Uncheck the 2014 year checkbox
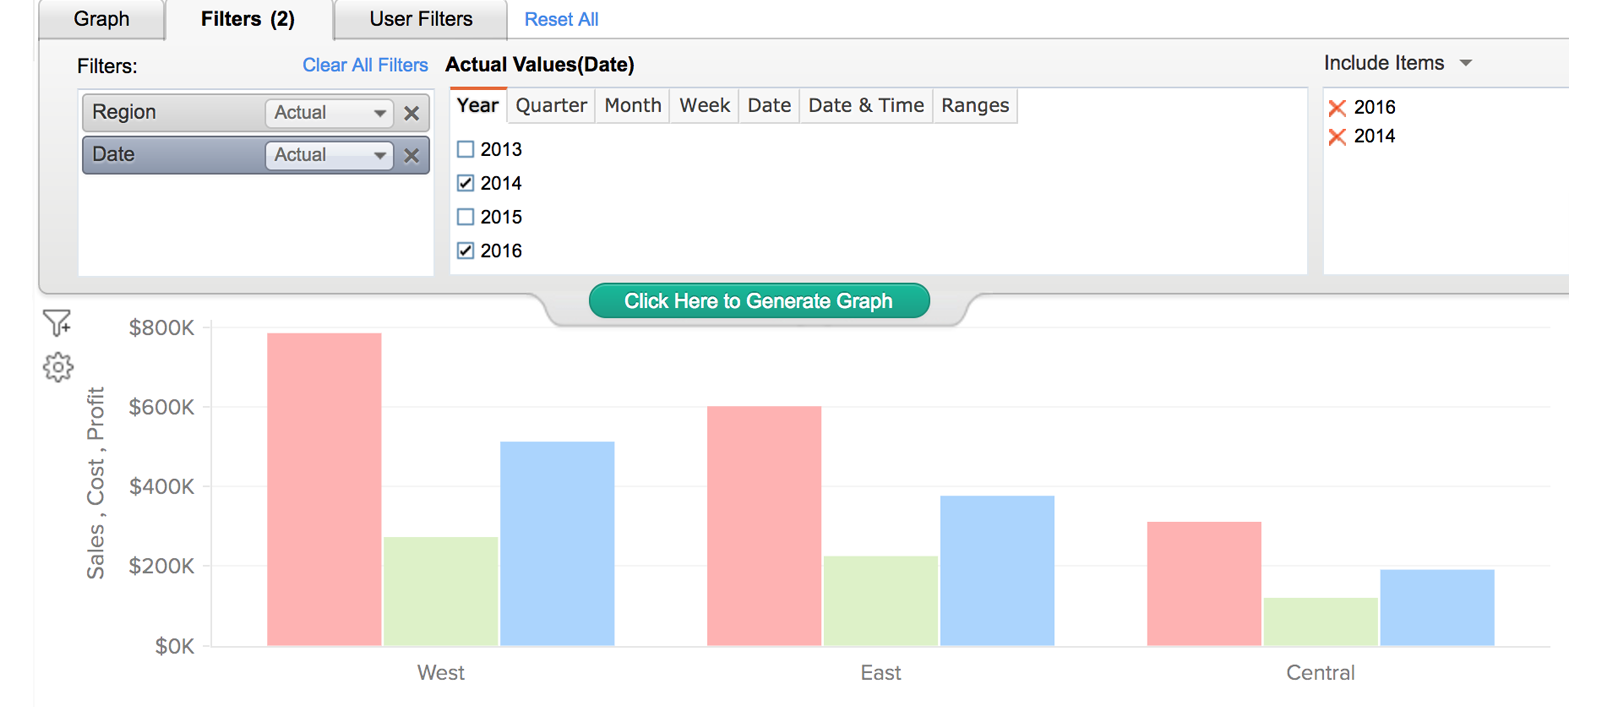 tap(466, 183)
